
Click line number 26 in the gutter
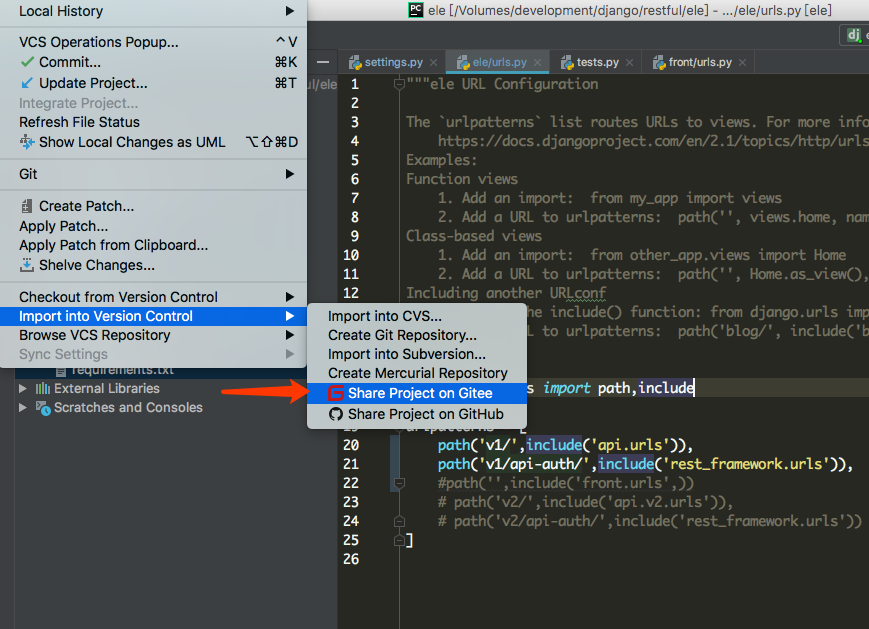tap(351, 559)
